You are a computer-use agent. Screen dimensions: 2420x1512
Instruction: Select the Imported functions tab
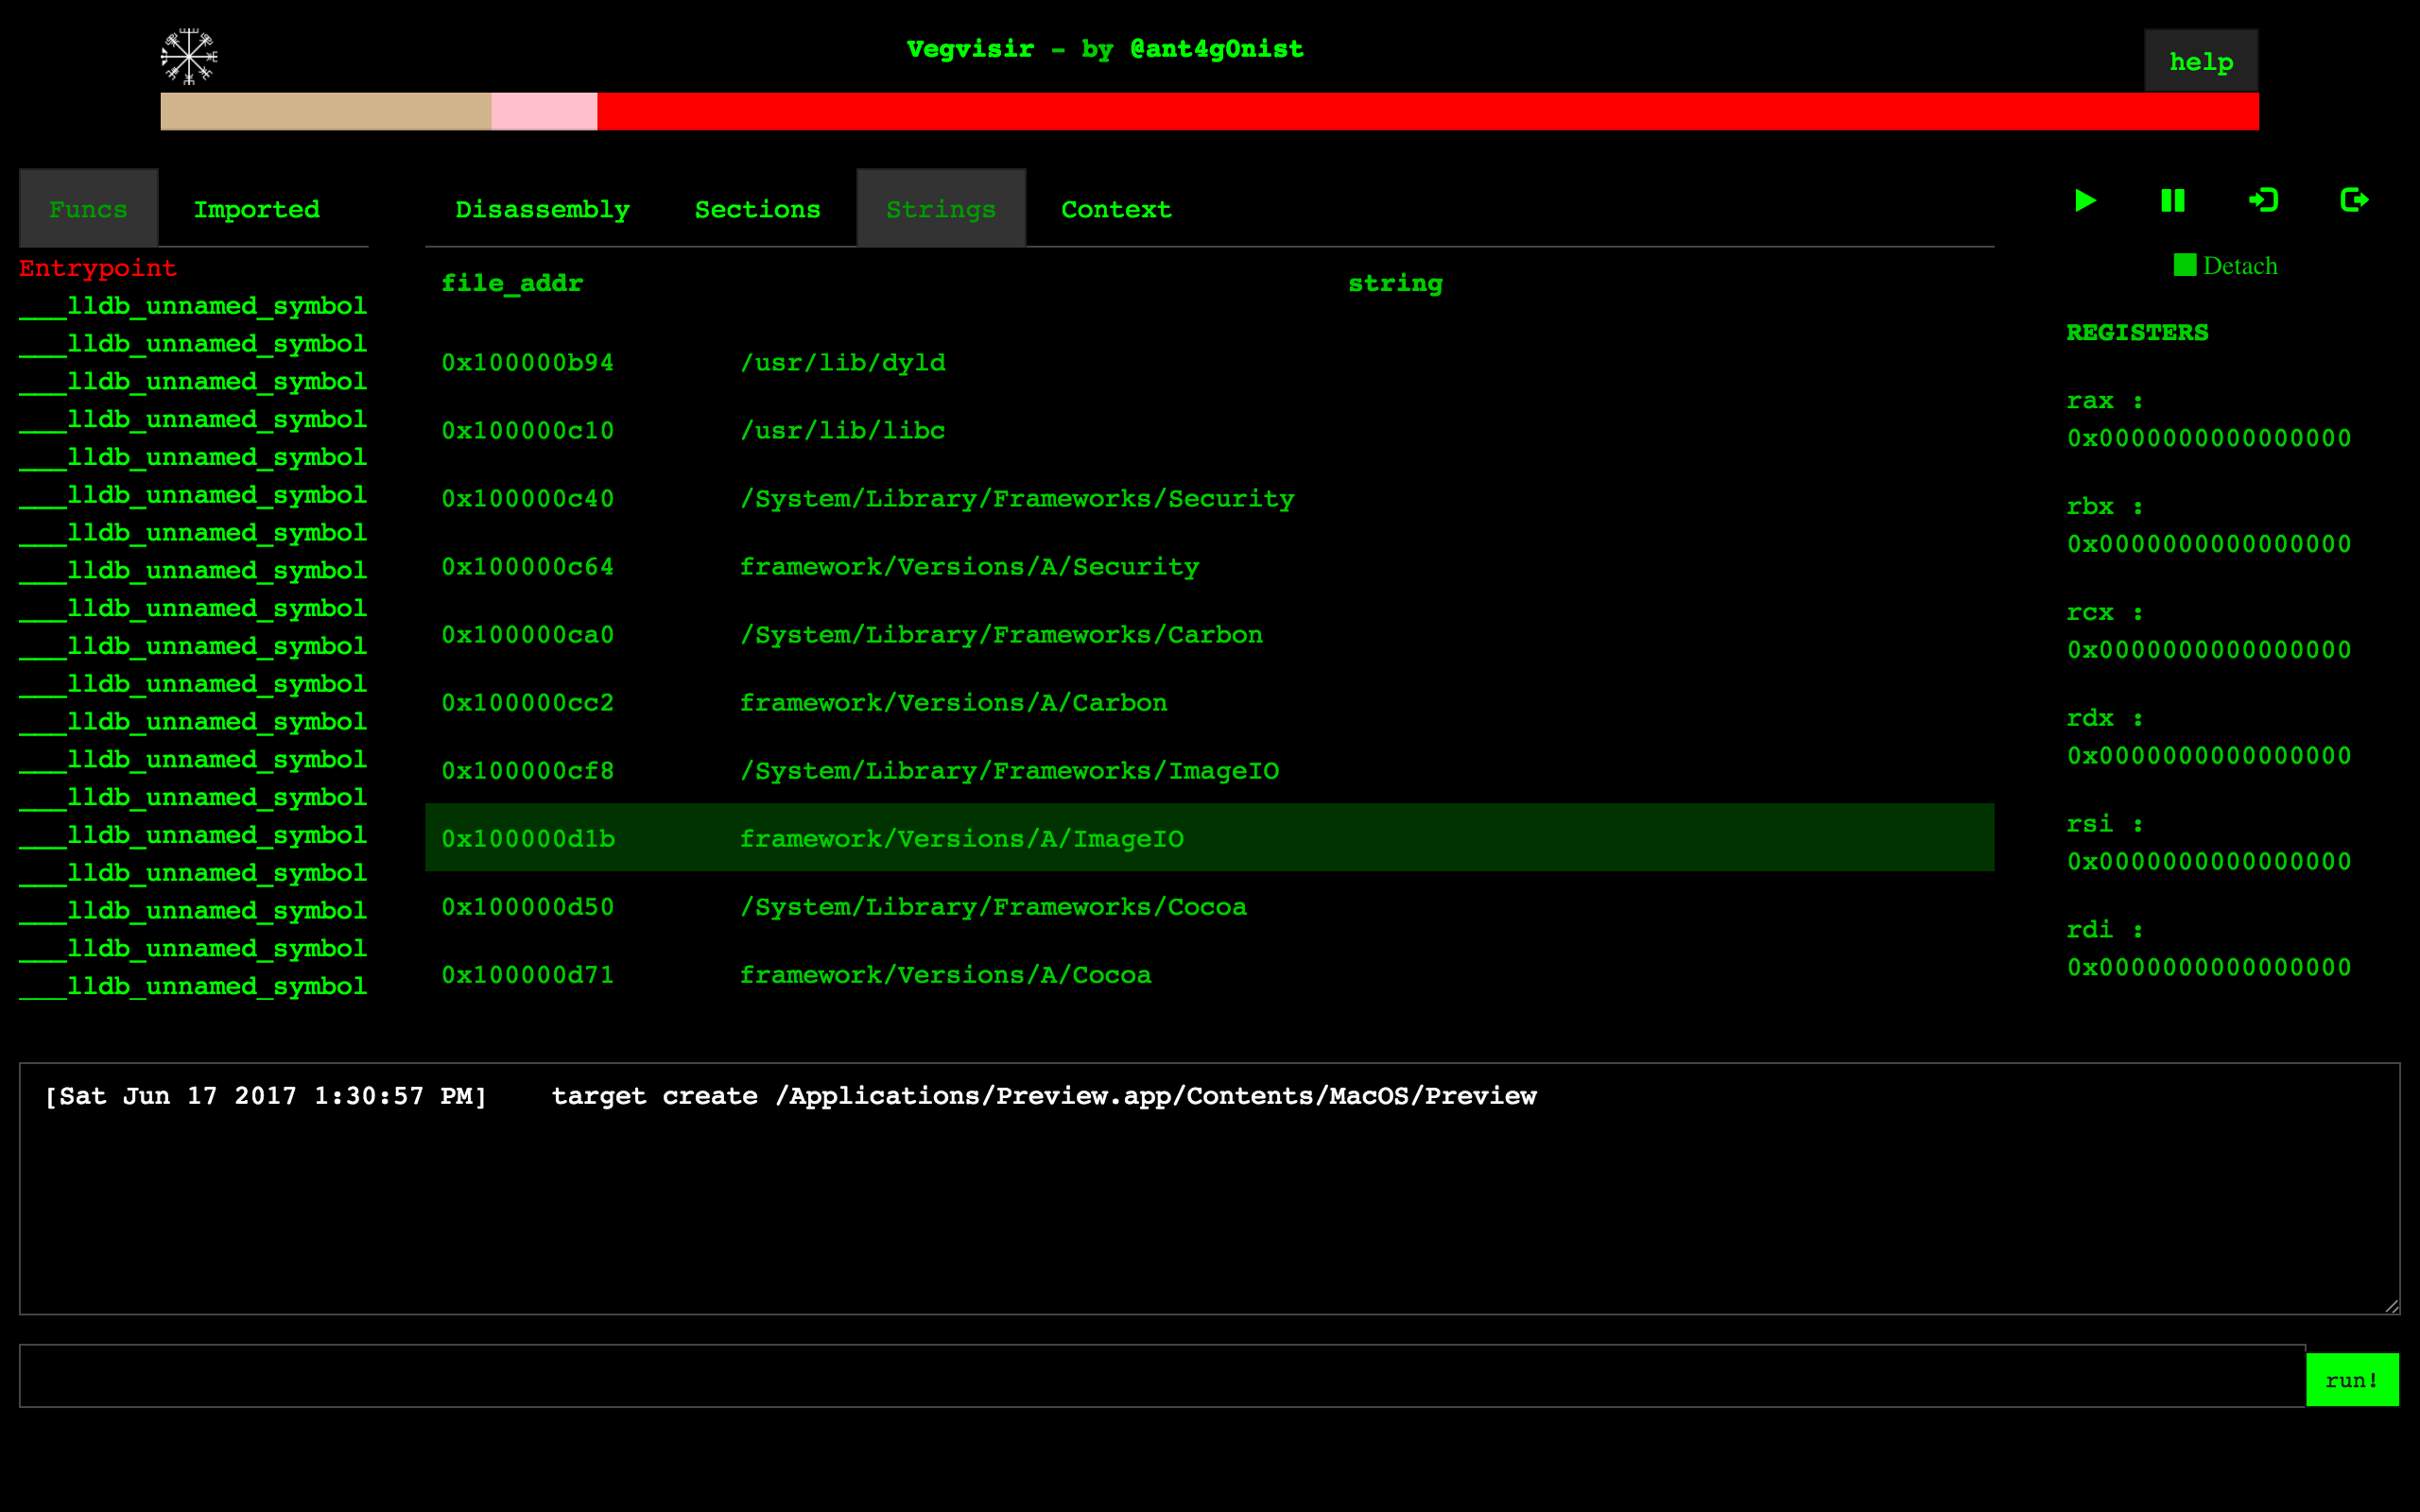pos(256,209)
